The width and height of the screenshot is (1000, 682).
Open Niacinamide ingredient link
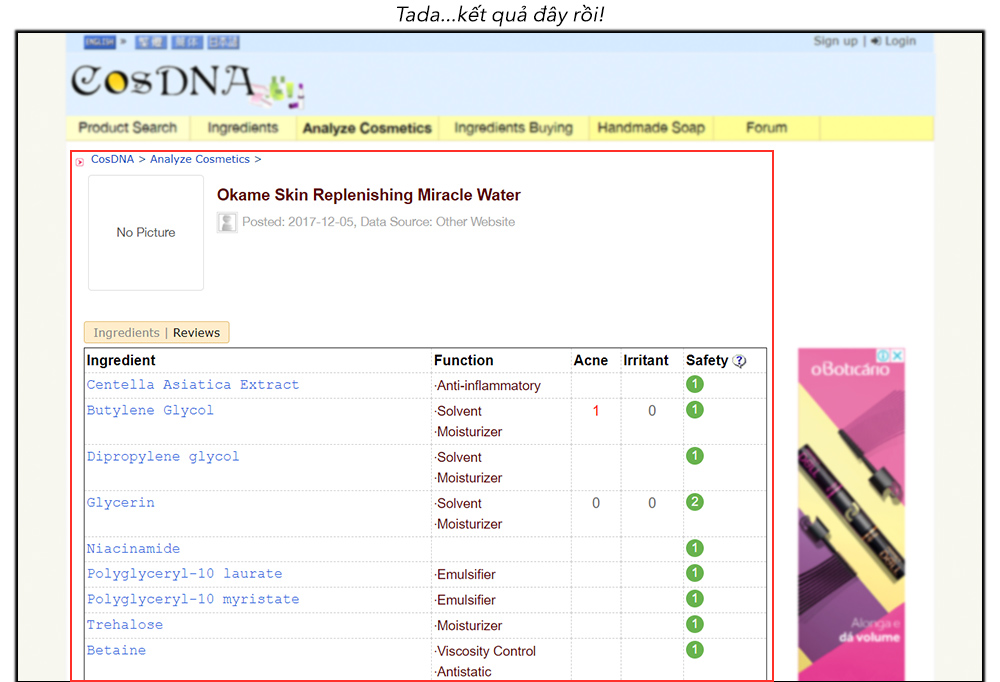click(x=133, y=549)
